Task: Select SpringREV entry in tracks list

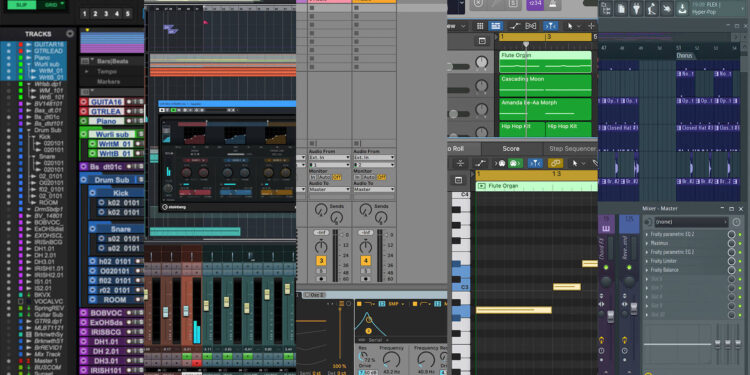Action: pos(48,308)
